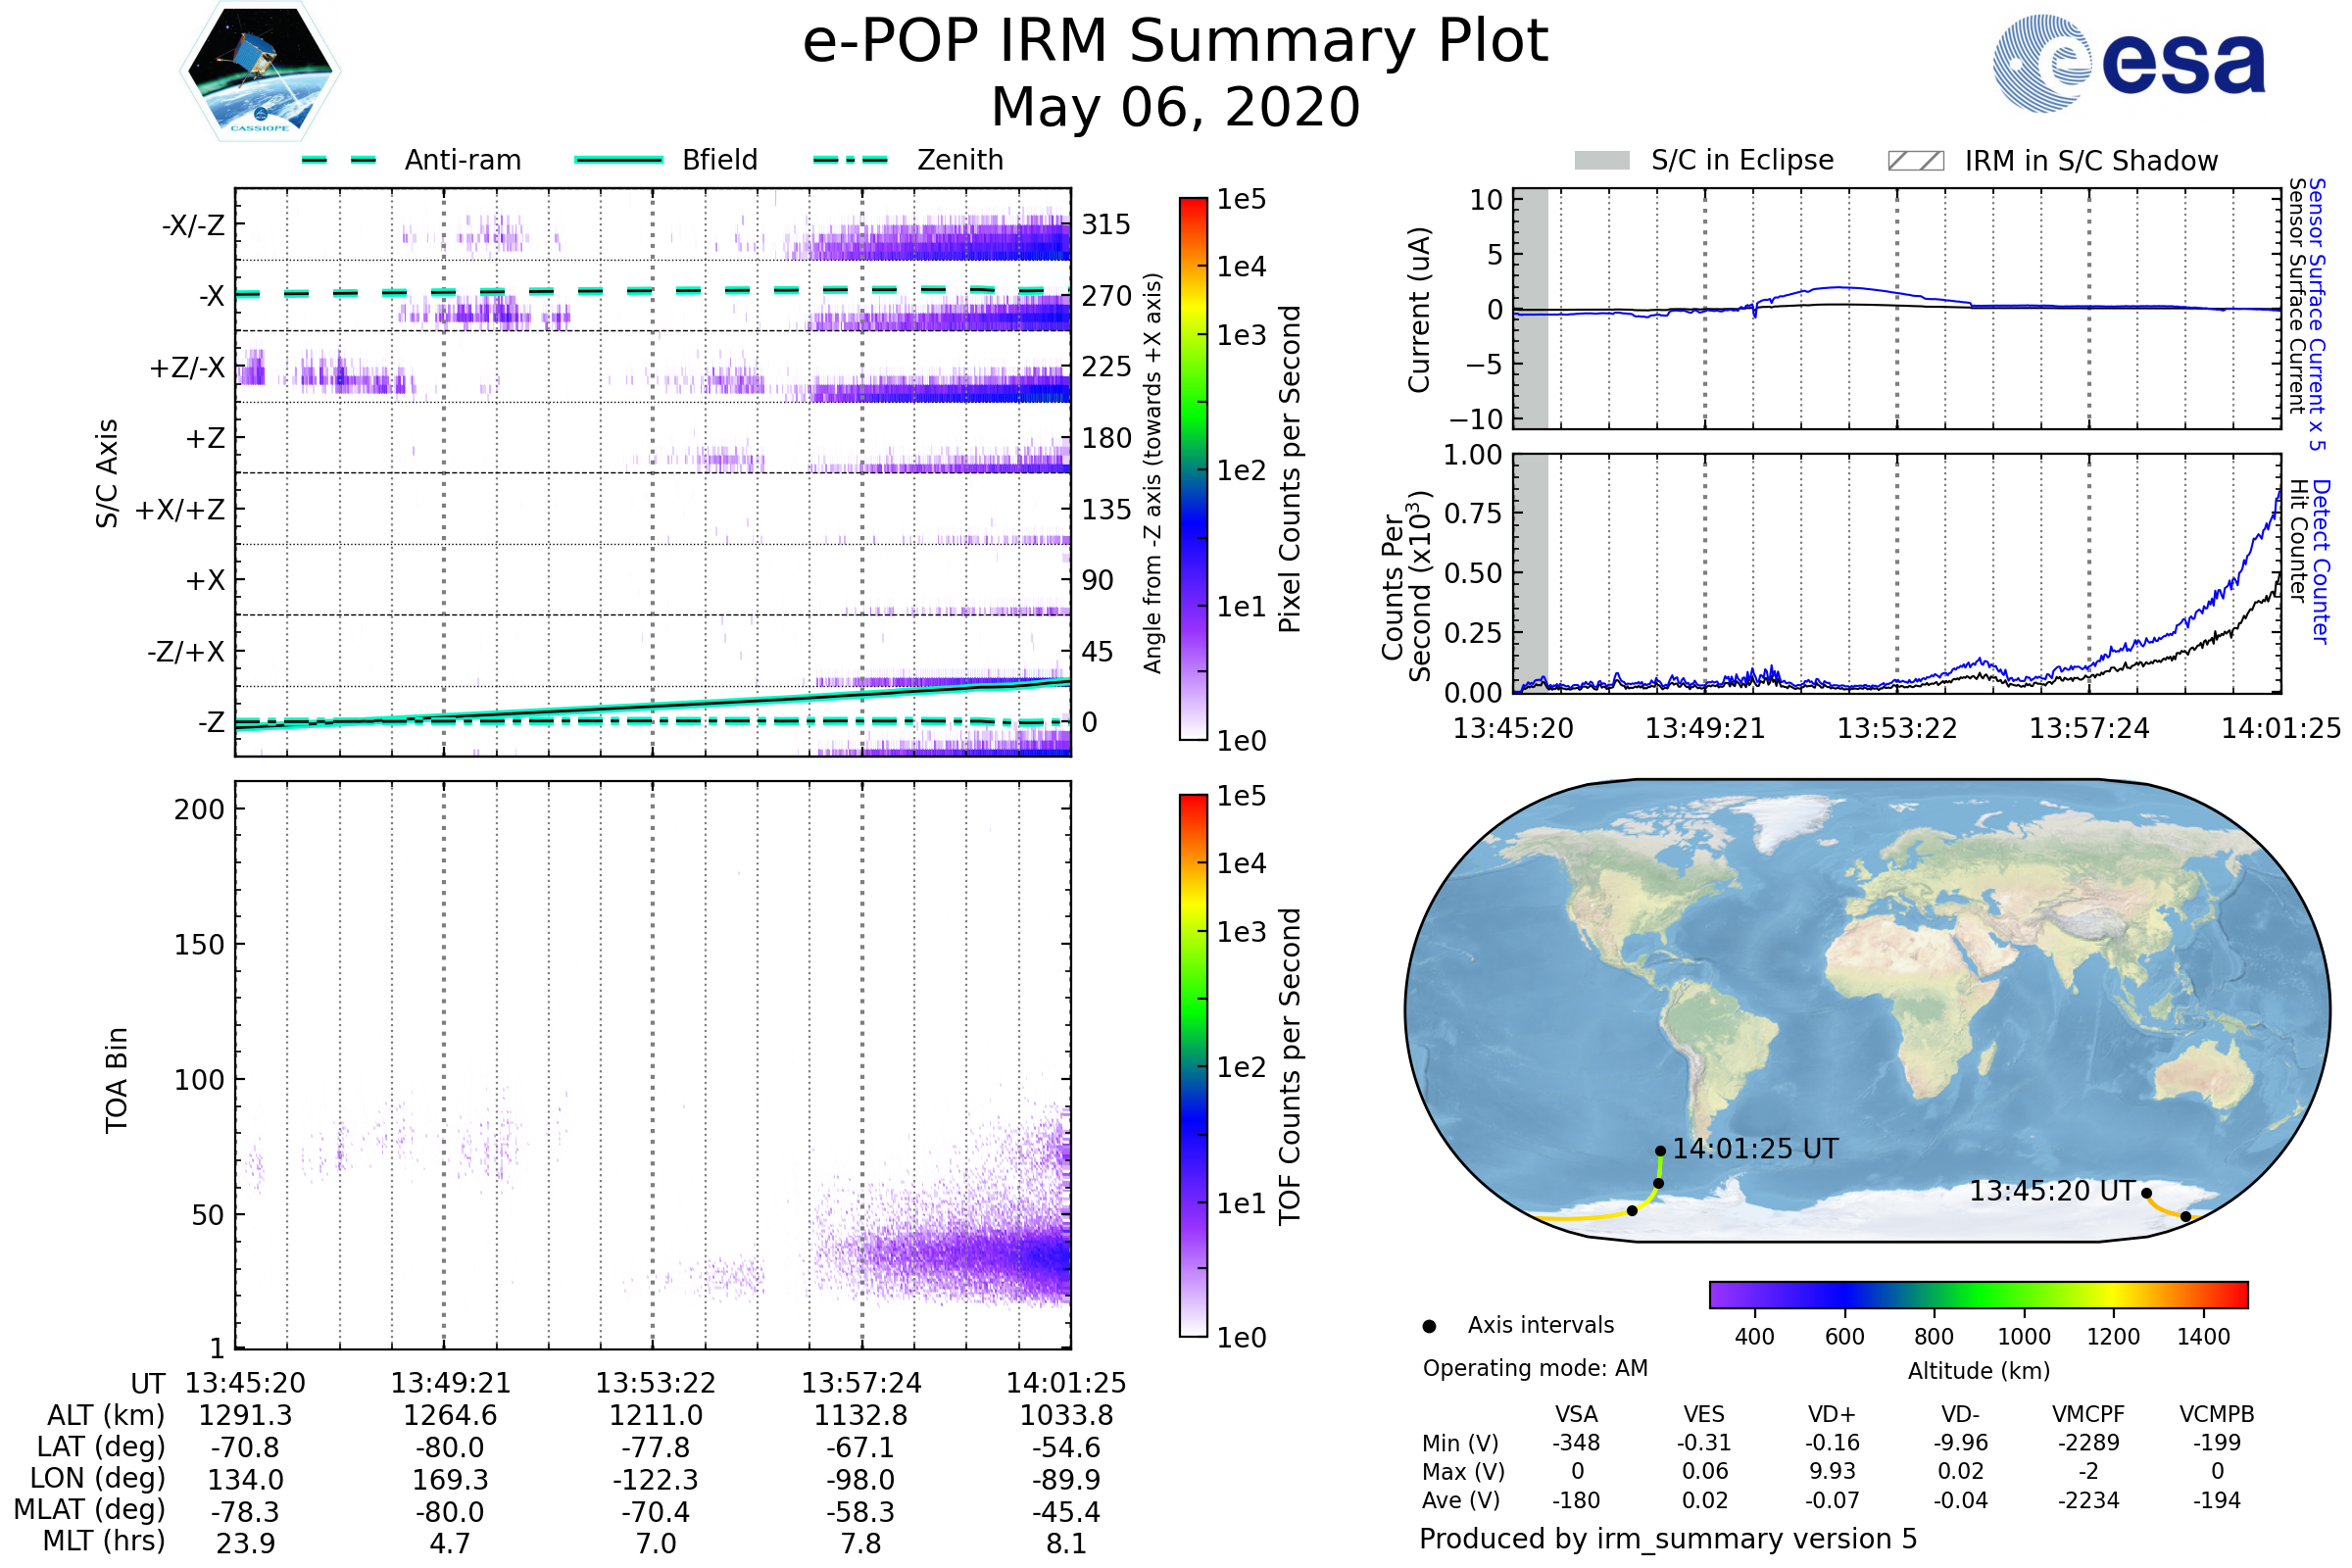Click the MLAT (deg) row label
Image resolution: width=2352 pixels, height=1568 pixels.
pyautogui.click(x=90, y=1509)
